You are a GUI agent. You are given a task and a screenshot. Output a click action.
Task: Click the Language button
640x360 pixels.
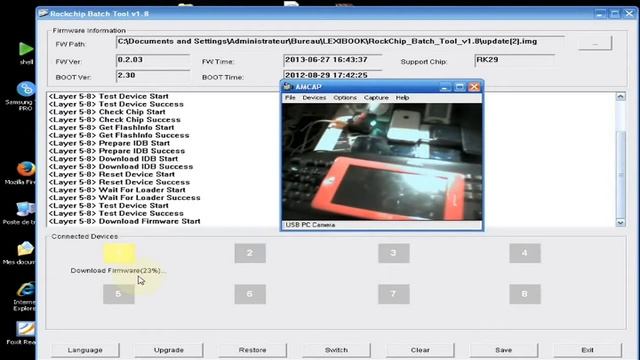(x=85, y=350)
